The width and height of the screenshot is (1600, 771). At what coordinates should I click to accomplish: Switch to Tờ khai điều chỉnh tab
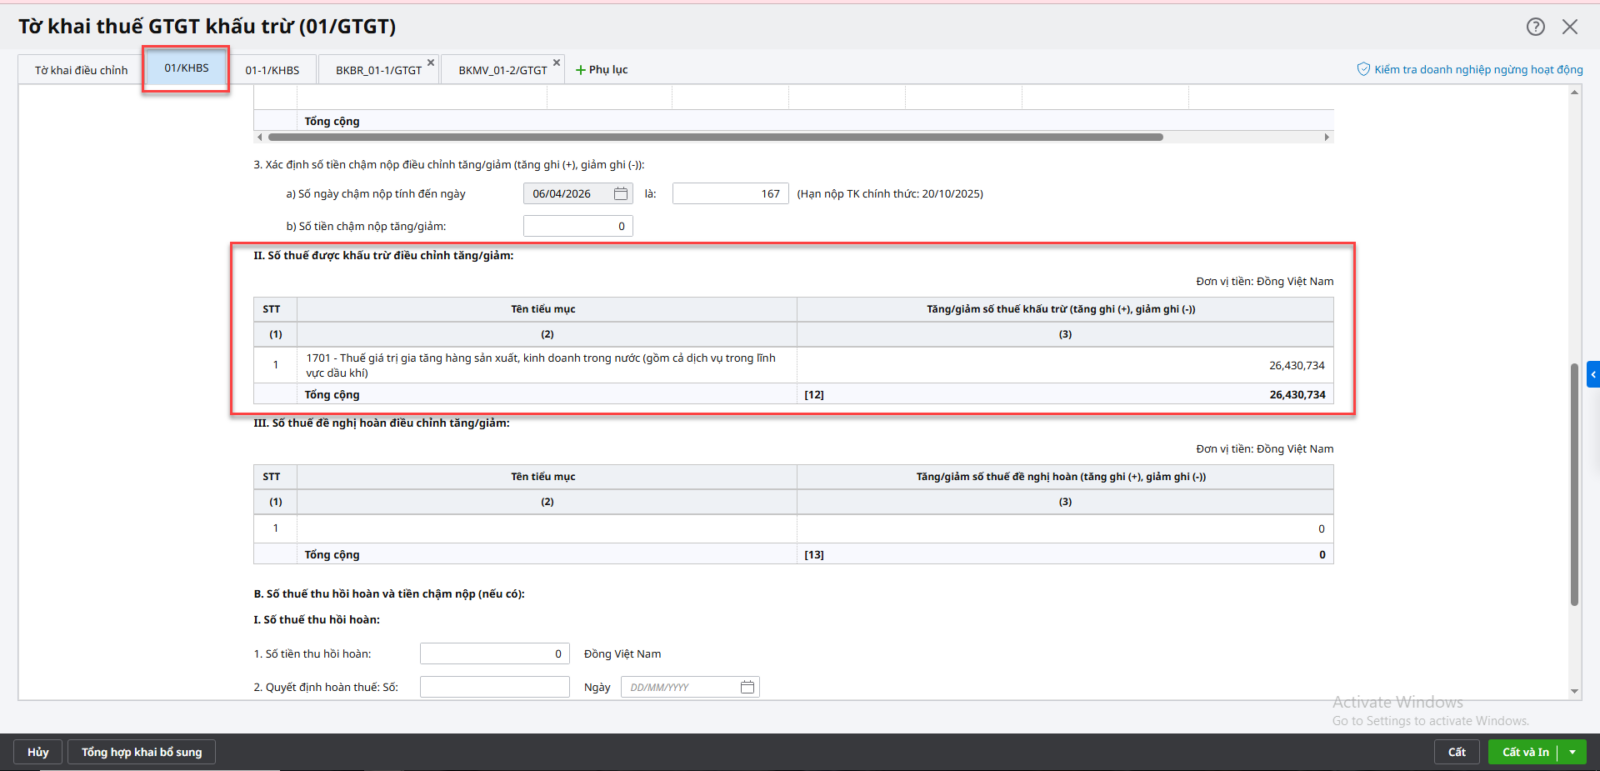pos(81,70)
